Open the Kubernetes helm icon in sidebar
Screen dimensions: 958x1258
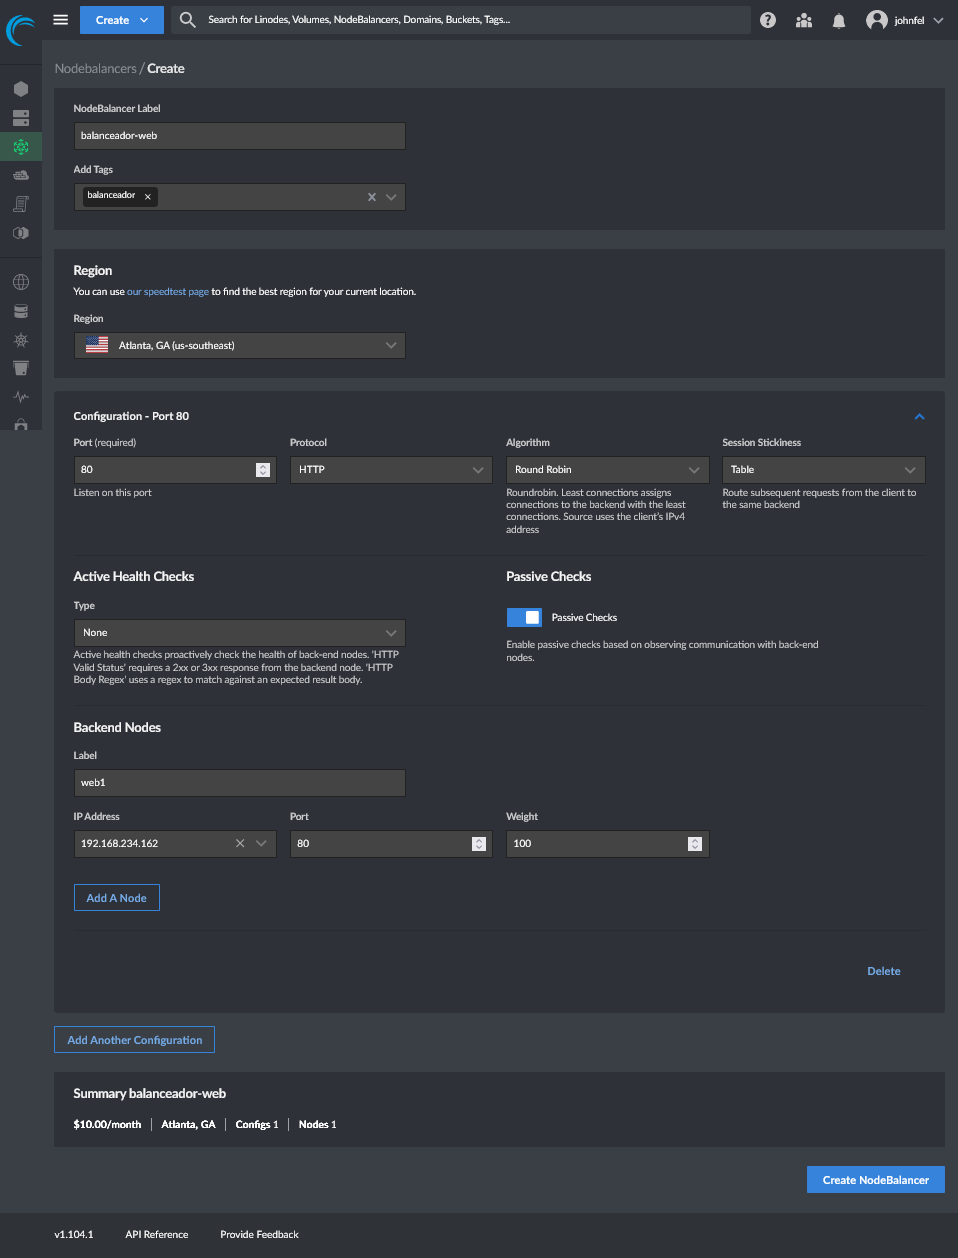(x=20, y=339)
